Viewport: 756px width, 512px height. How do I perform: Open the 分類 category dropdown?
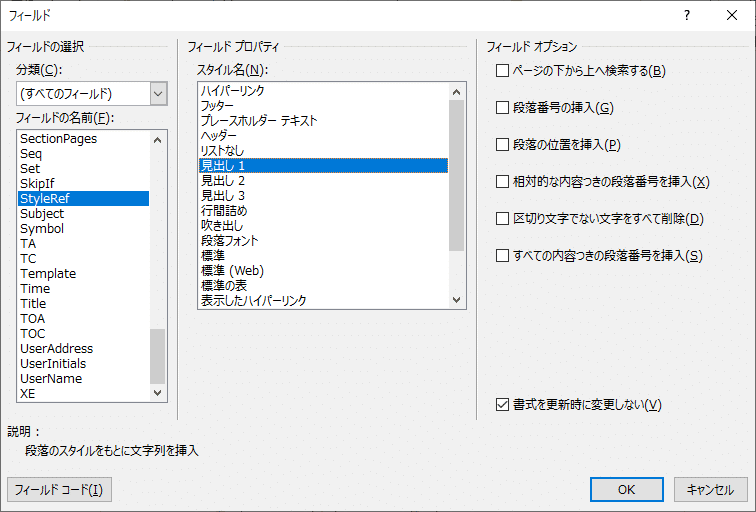(x=158, y=94)
